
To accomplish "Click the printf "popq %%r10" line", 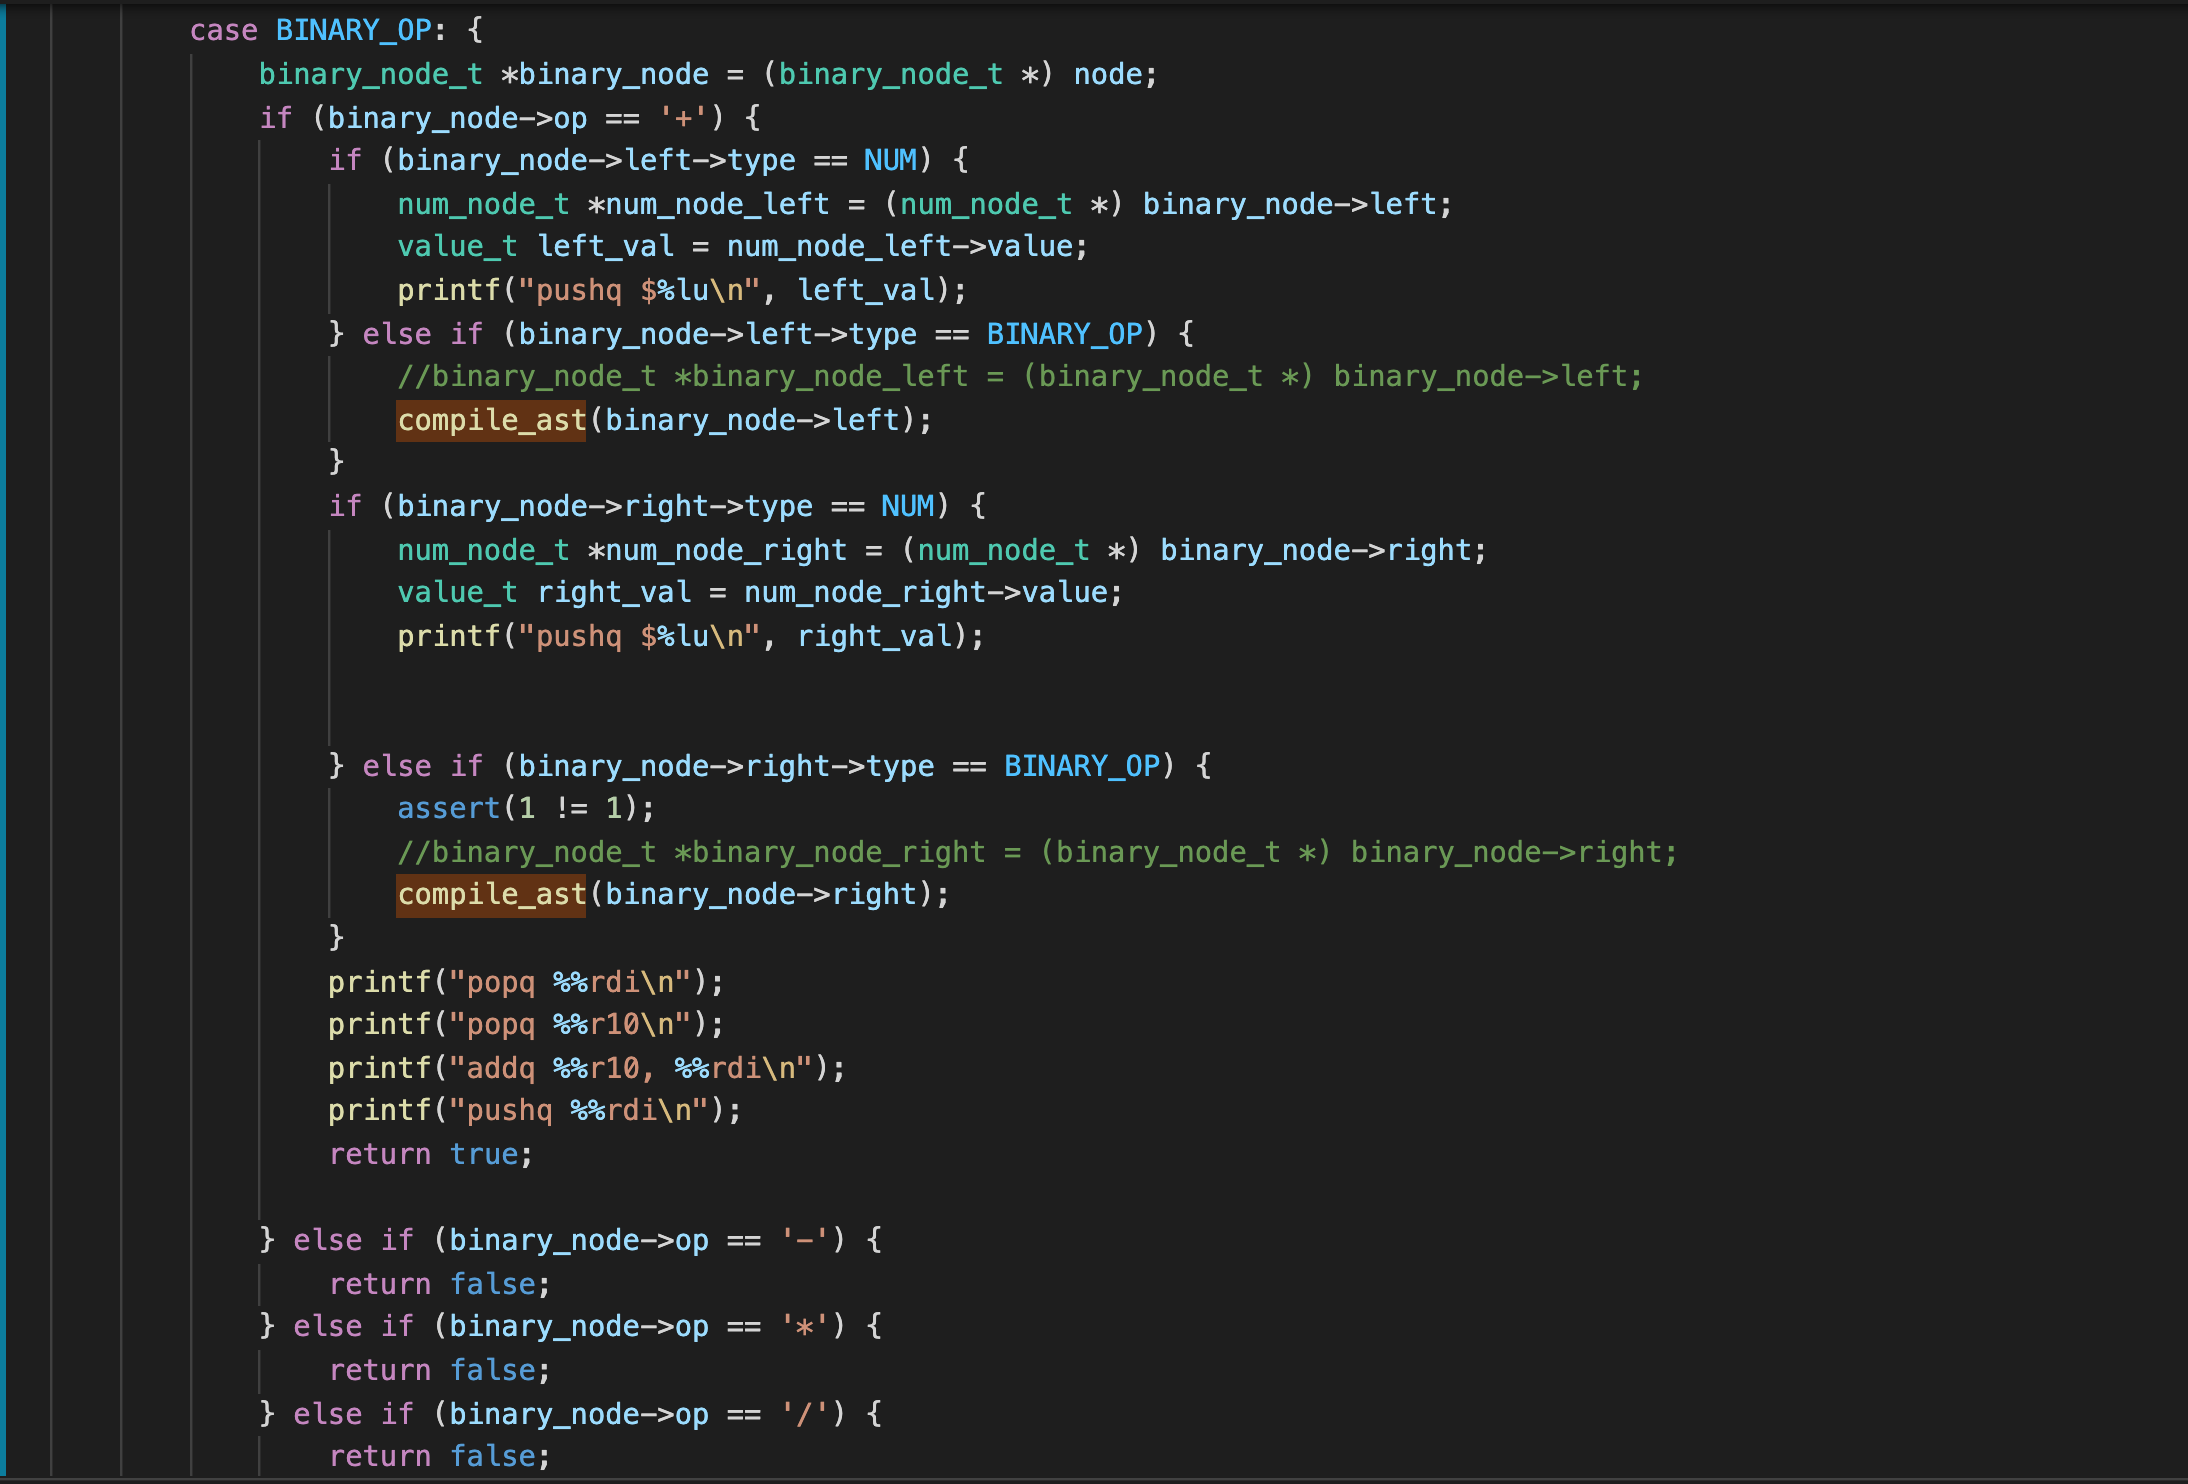I will pos(525,1024).
